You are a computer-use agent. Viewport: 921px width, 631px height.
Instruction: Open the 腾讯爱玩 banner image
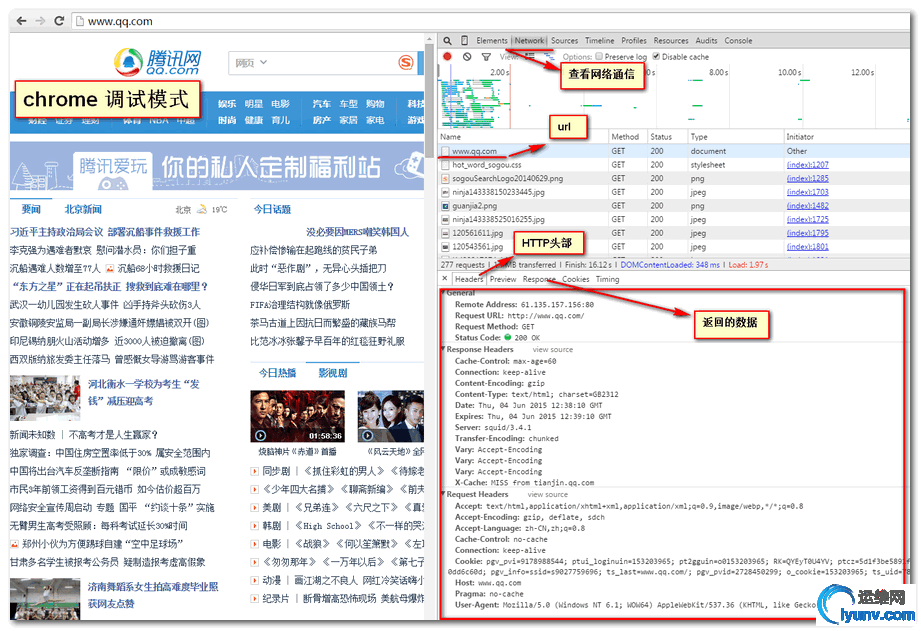pos(217,166)
